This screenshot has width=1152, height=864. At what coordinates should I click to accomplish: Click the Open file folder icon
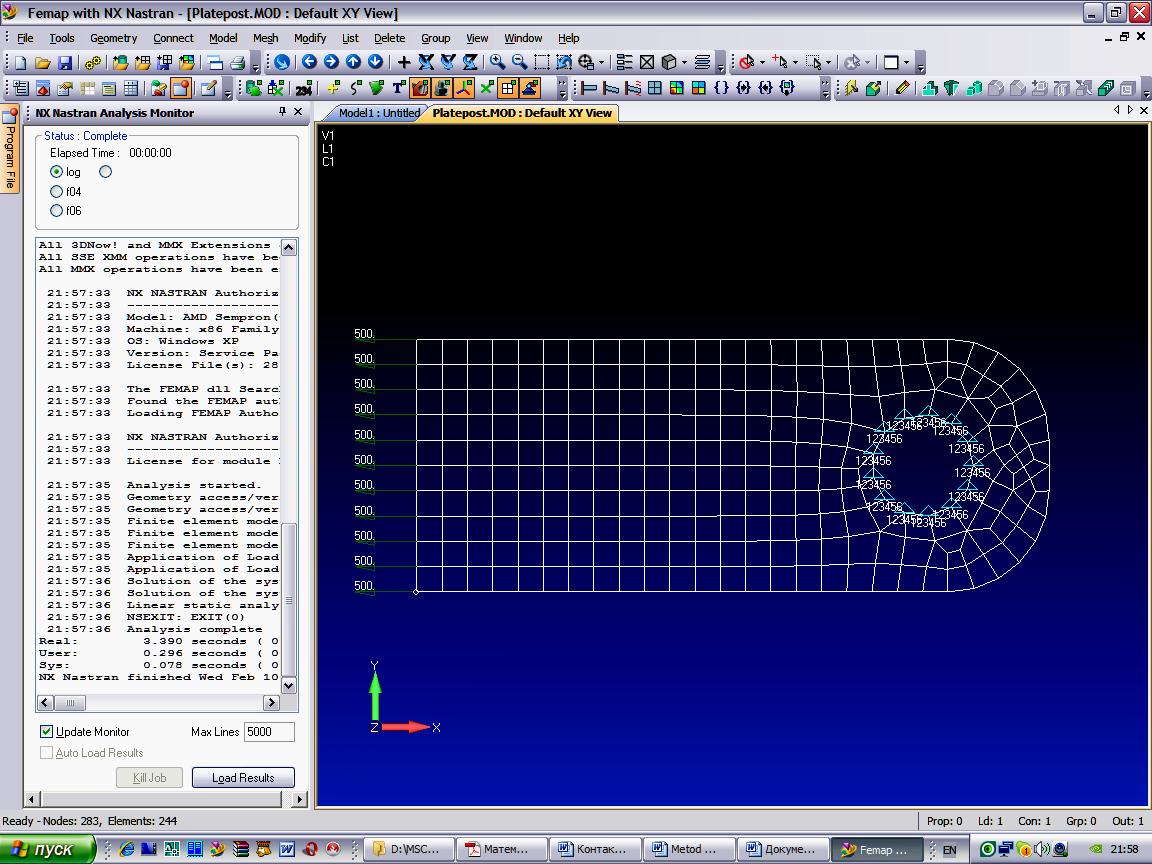[x=43, y=62]
